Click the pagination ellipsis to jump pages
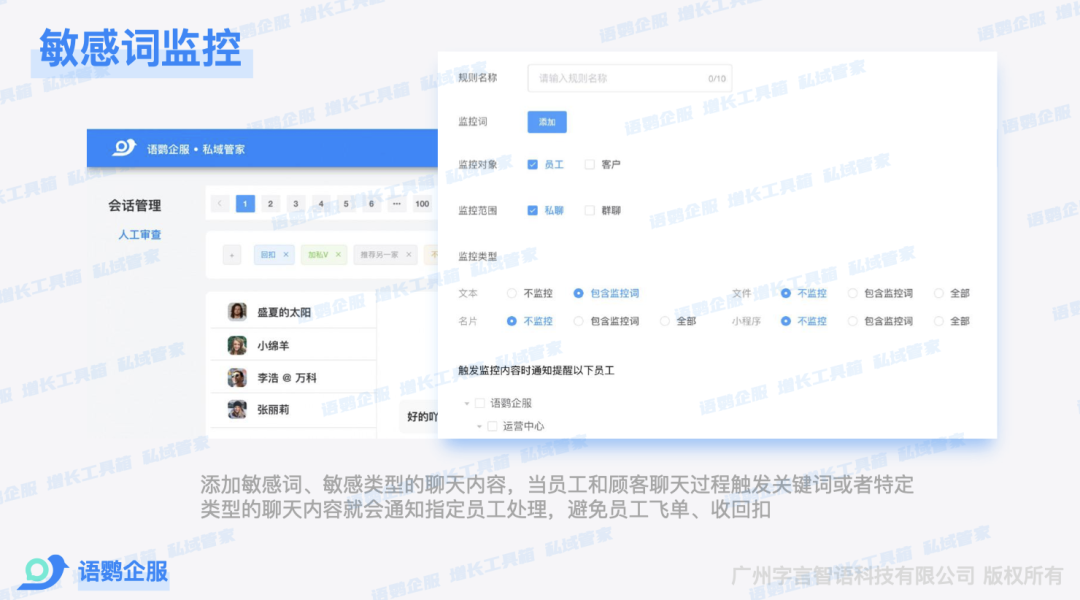 click(396, 204)
